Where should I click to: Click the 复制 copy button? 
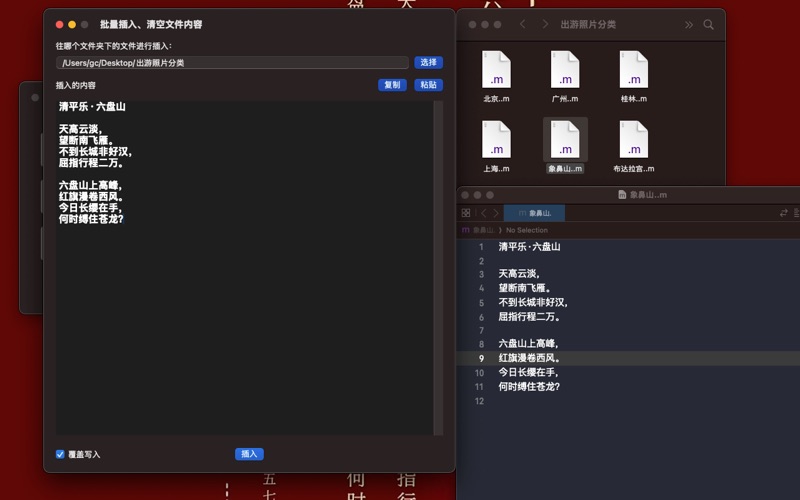[x=392, y=85]
